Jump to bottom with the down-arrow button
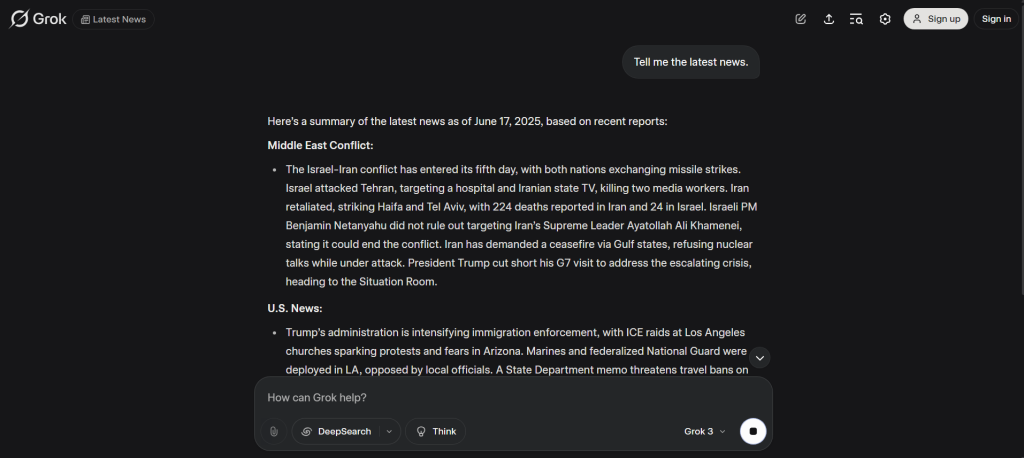This screenshot has height=458, width=1024. click(x=760, y=357)
